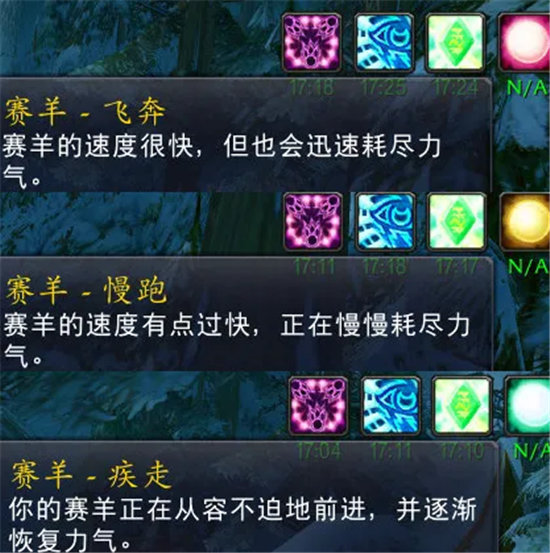Click the 赛羊 - 疾走 tooltip title
Viewport: 550px width, 553px height.
pos(91,475)
